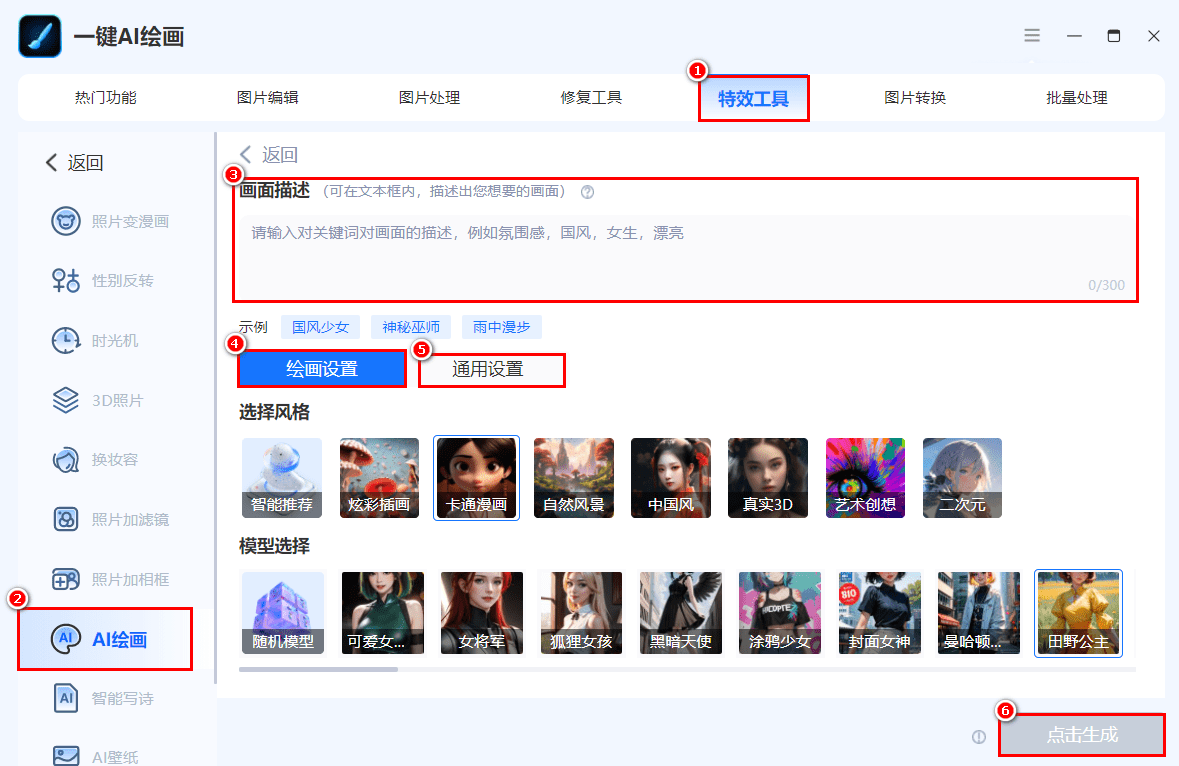Select the 照片加滤镜 filter icon

click(x=66, y=519)
